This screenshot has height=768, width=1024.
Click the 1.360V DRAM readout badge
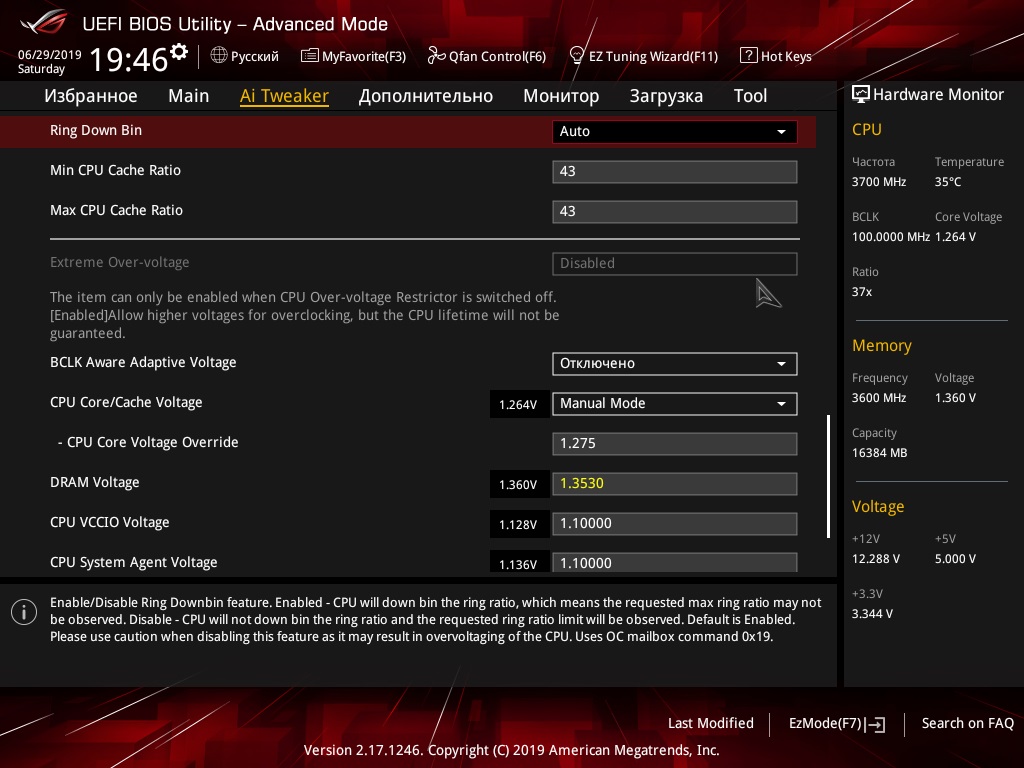click(519, 485)
